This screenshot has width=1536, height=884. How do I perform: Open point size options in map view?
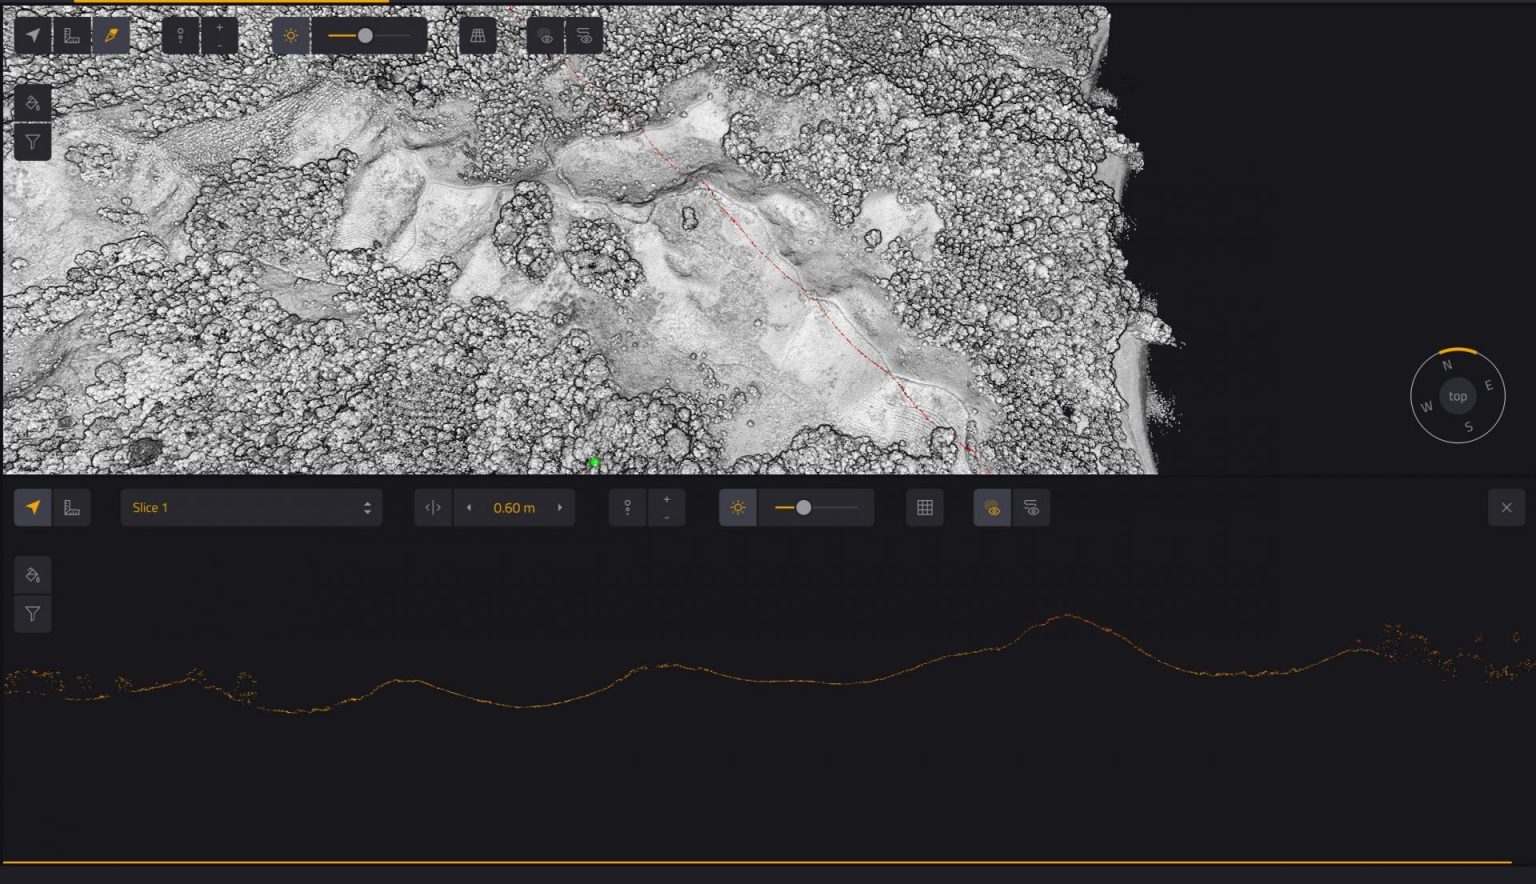click(x=181, y=36)
